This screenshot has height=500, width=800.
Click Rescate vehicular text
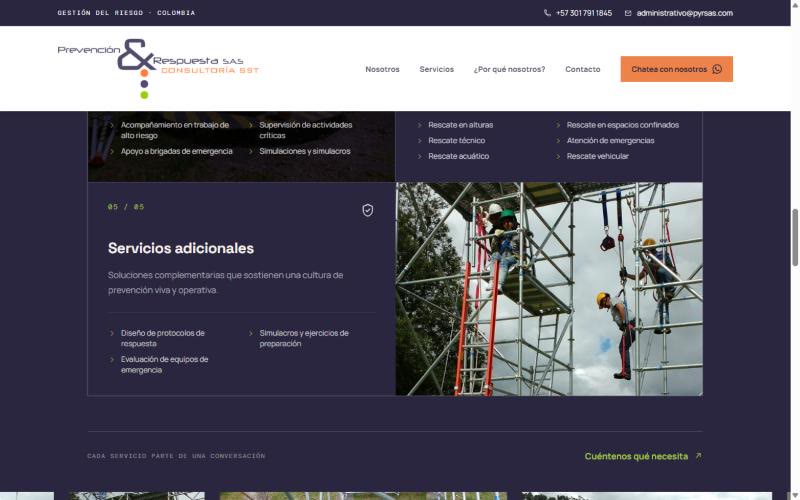point(597,156)
